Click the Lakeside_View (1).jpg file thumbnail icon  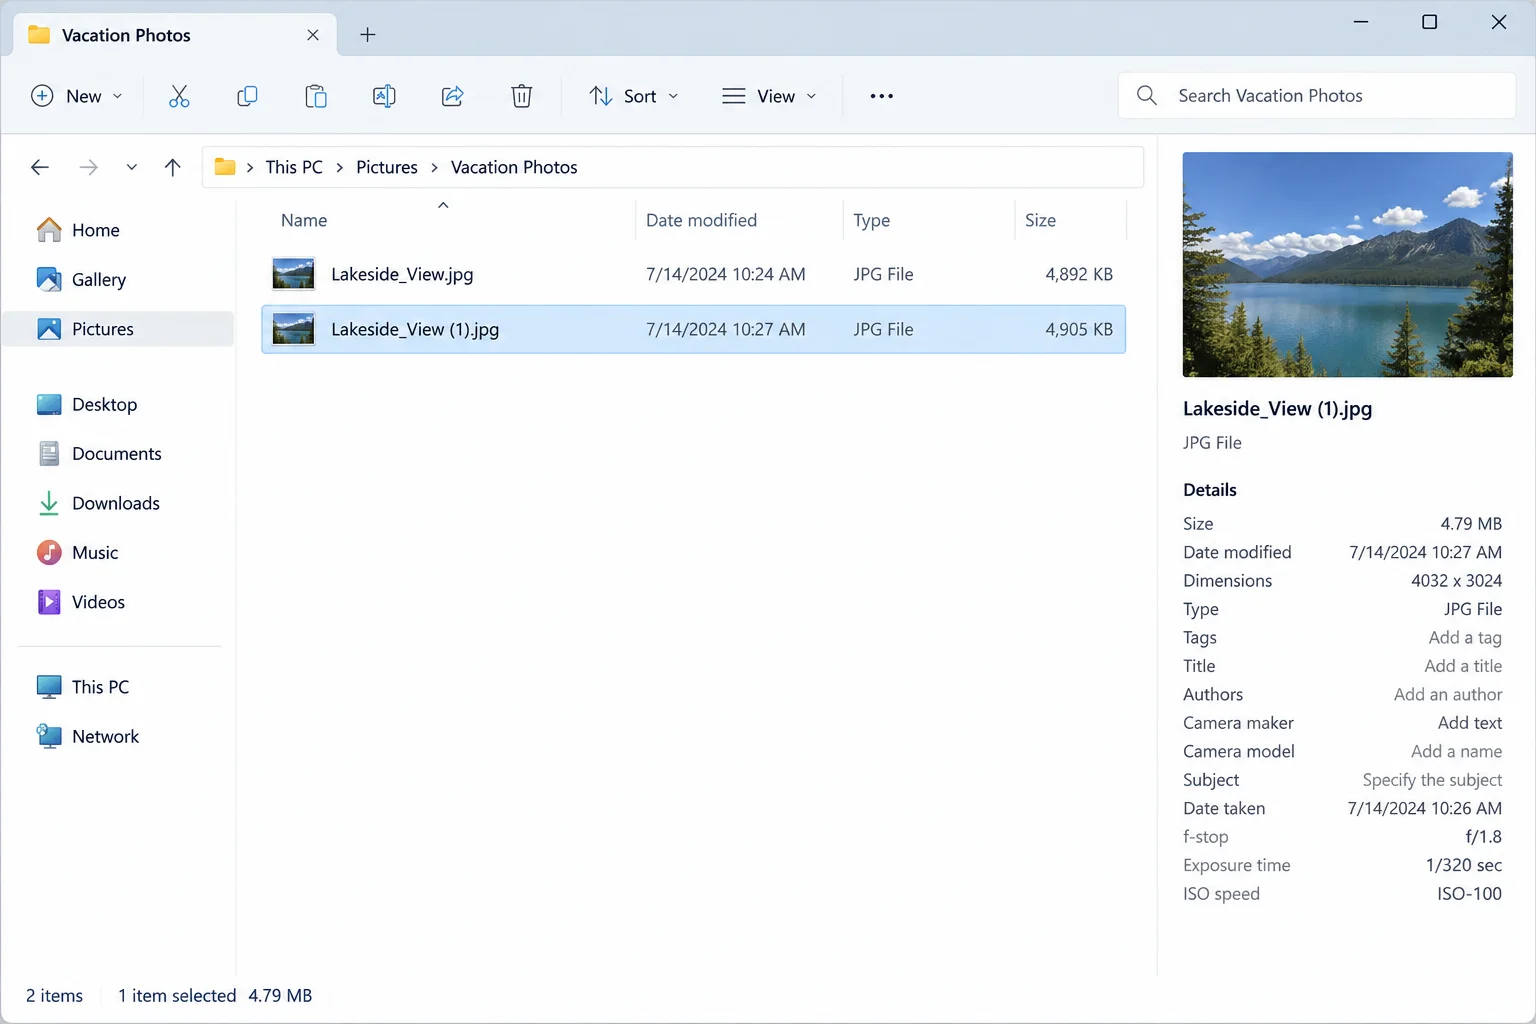[294, 329]
